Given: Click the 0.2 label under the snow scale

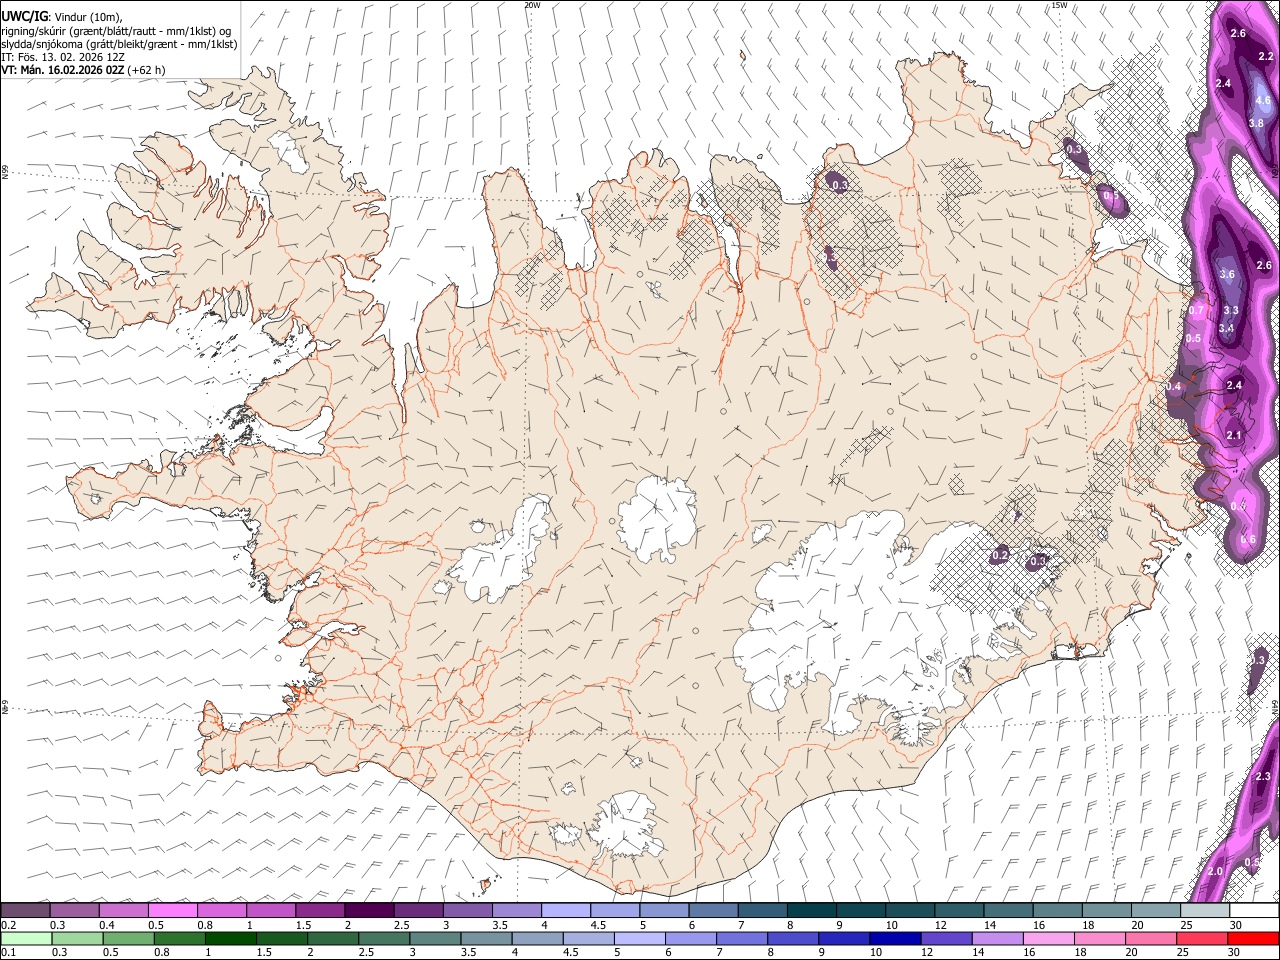Looking at the screenshot, I should 9,925.
